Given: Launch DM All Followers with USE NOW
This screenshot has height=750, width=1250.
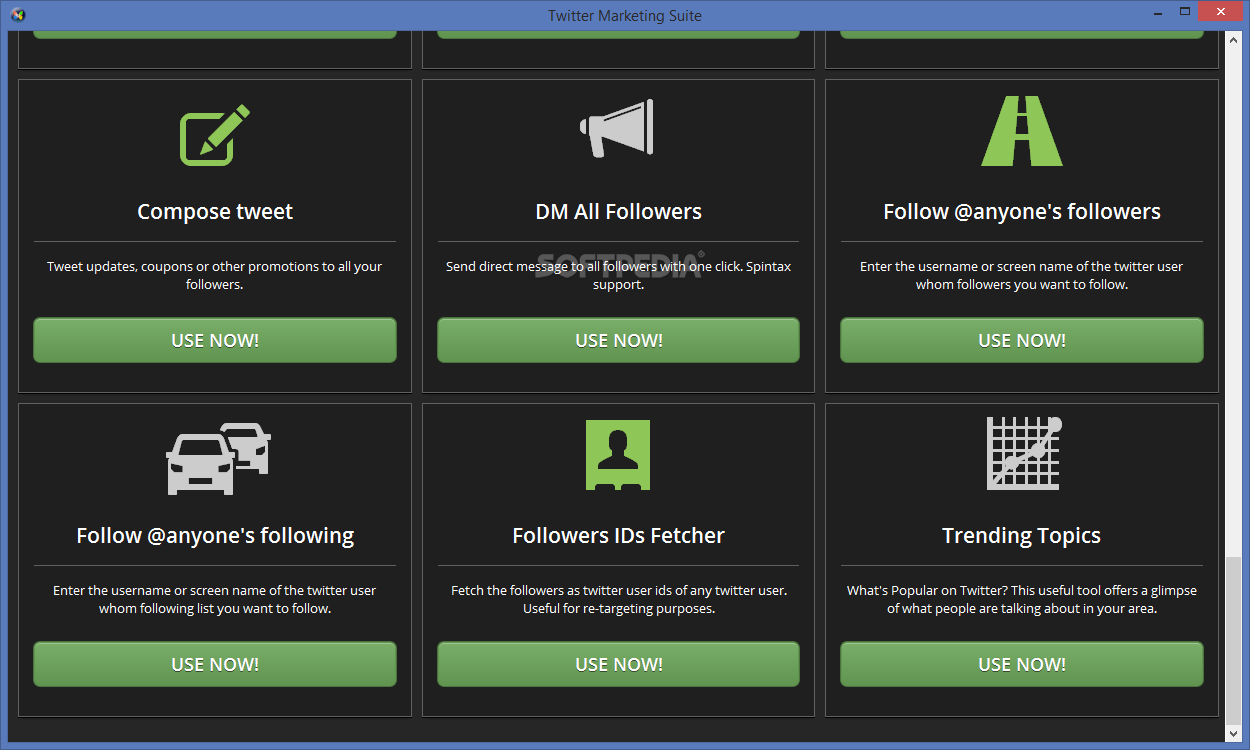Looking at the screenshot, I should pyautogui.click(x=618, y=340).
